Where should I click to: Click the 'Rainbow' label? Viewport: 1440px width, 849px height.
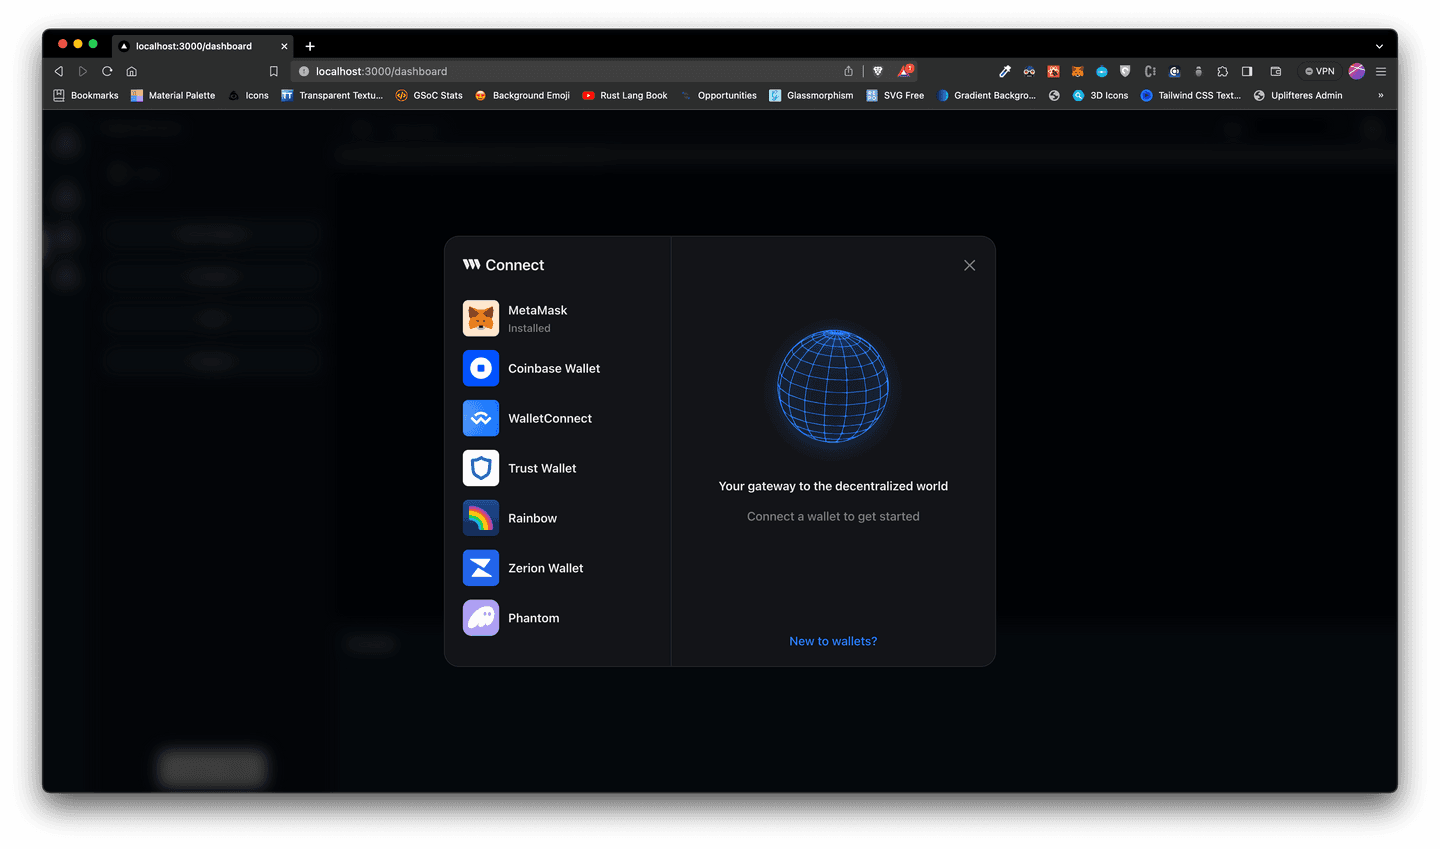532,518
